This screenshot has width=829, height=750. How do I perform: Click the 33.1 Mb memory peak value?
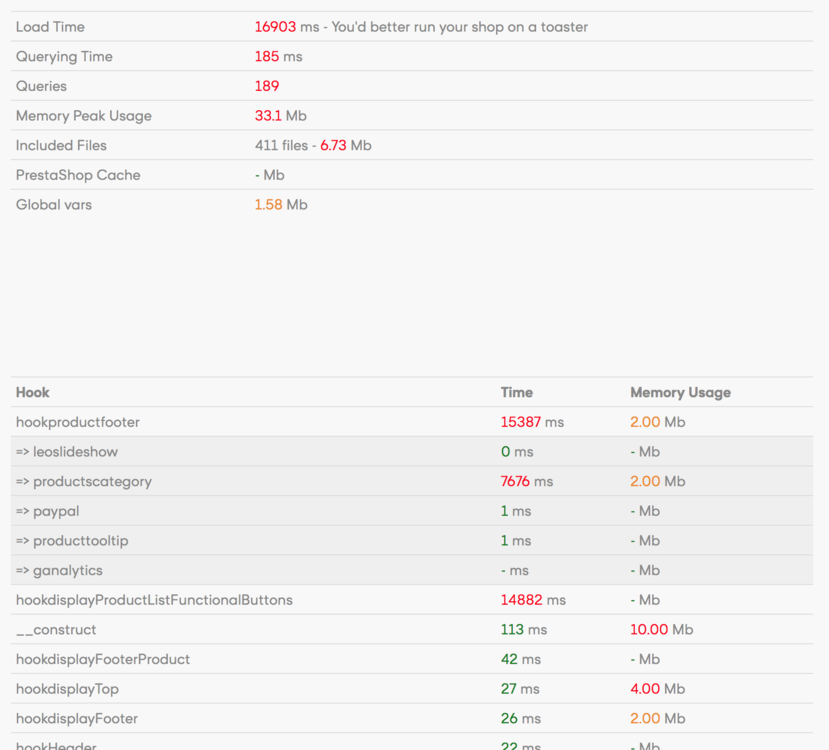pyautogui.click(x=280, y=116)
